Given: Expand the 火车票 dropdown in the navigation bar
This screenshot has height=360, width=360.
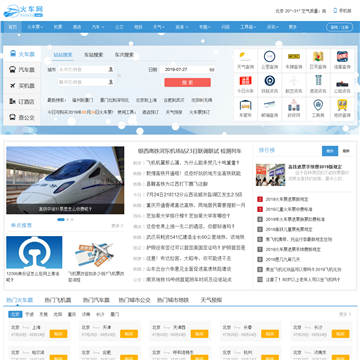Looking at the screenshot, I should click(35, 27).
